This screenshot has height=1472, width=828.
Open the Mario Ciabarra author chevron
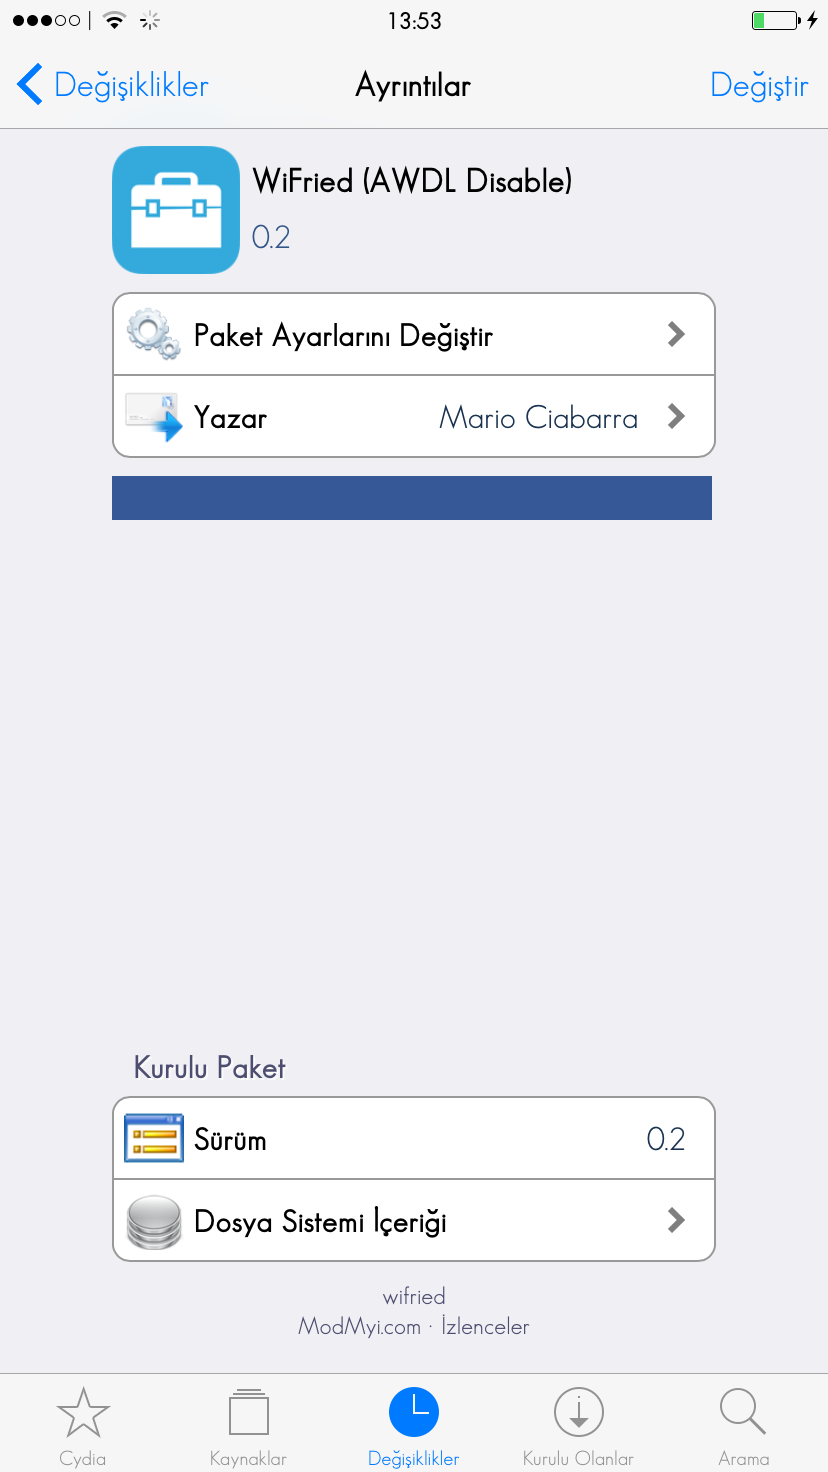(x=677, y=416)
